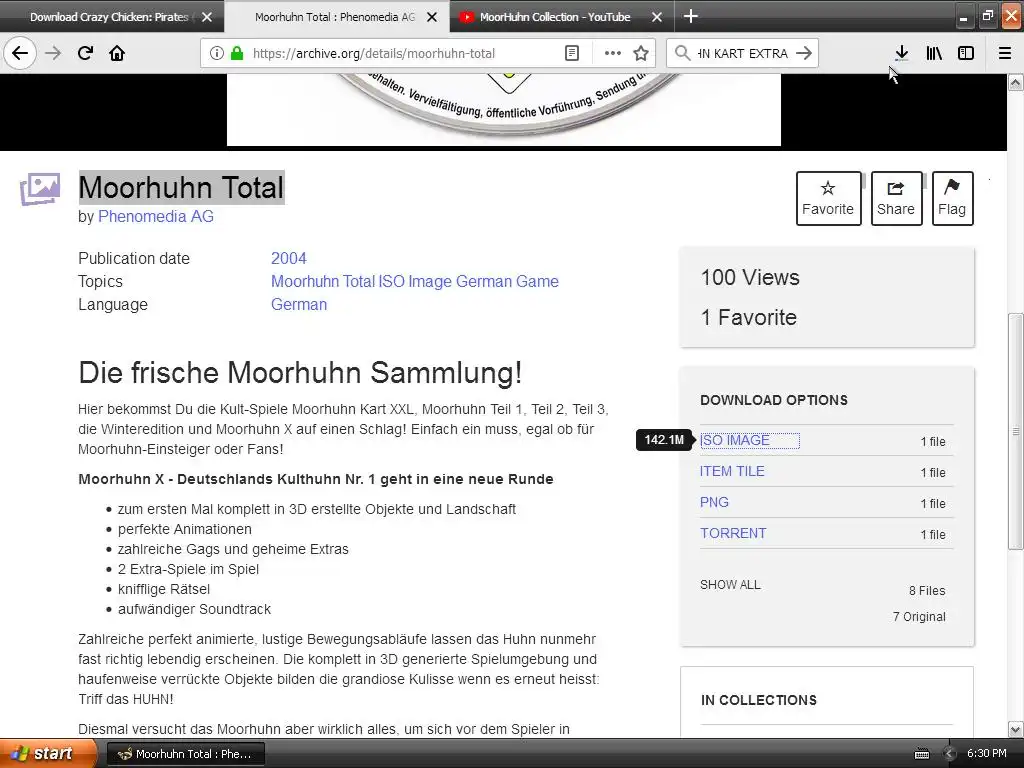Click the 1 Favorite text
The height and width of the screenshot is (768, 1024).
[748, 317]
